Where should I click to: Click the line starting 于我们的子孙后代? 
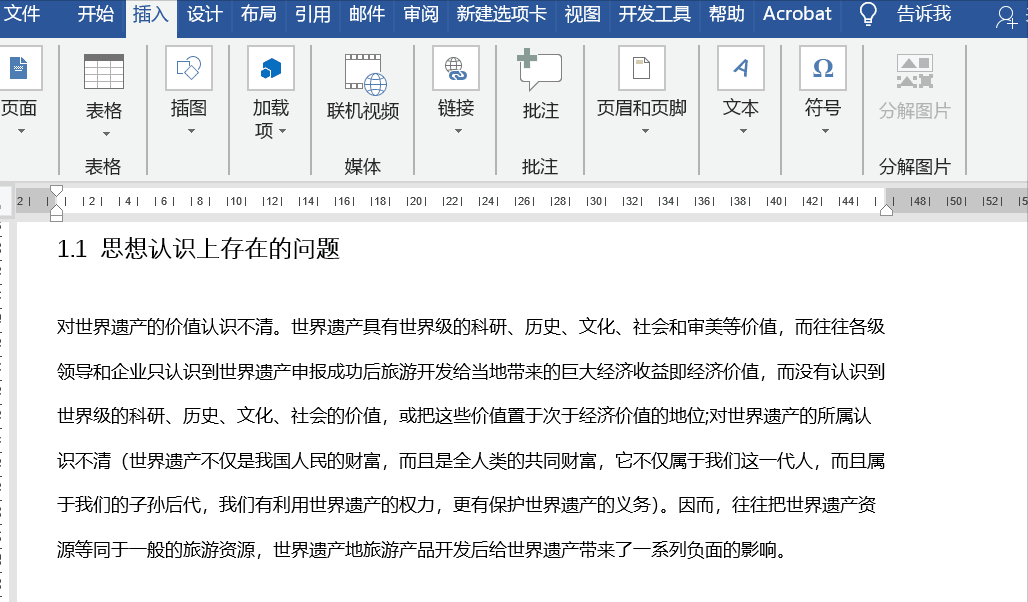466,504
